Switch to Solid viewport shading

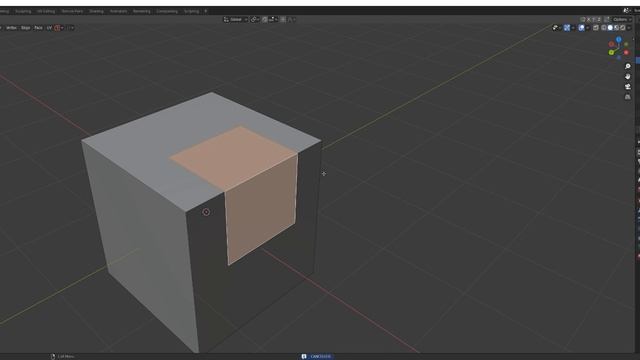coord(610,28)
